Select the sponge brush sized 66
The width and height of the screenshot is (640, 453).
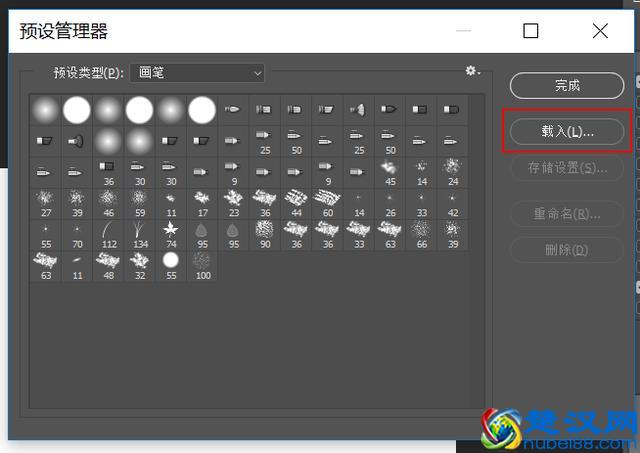pyautogui.click(x=421, y=235)
